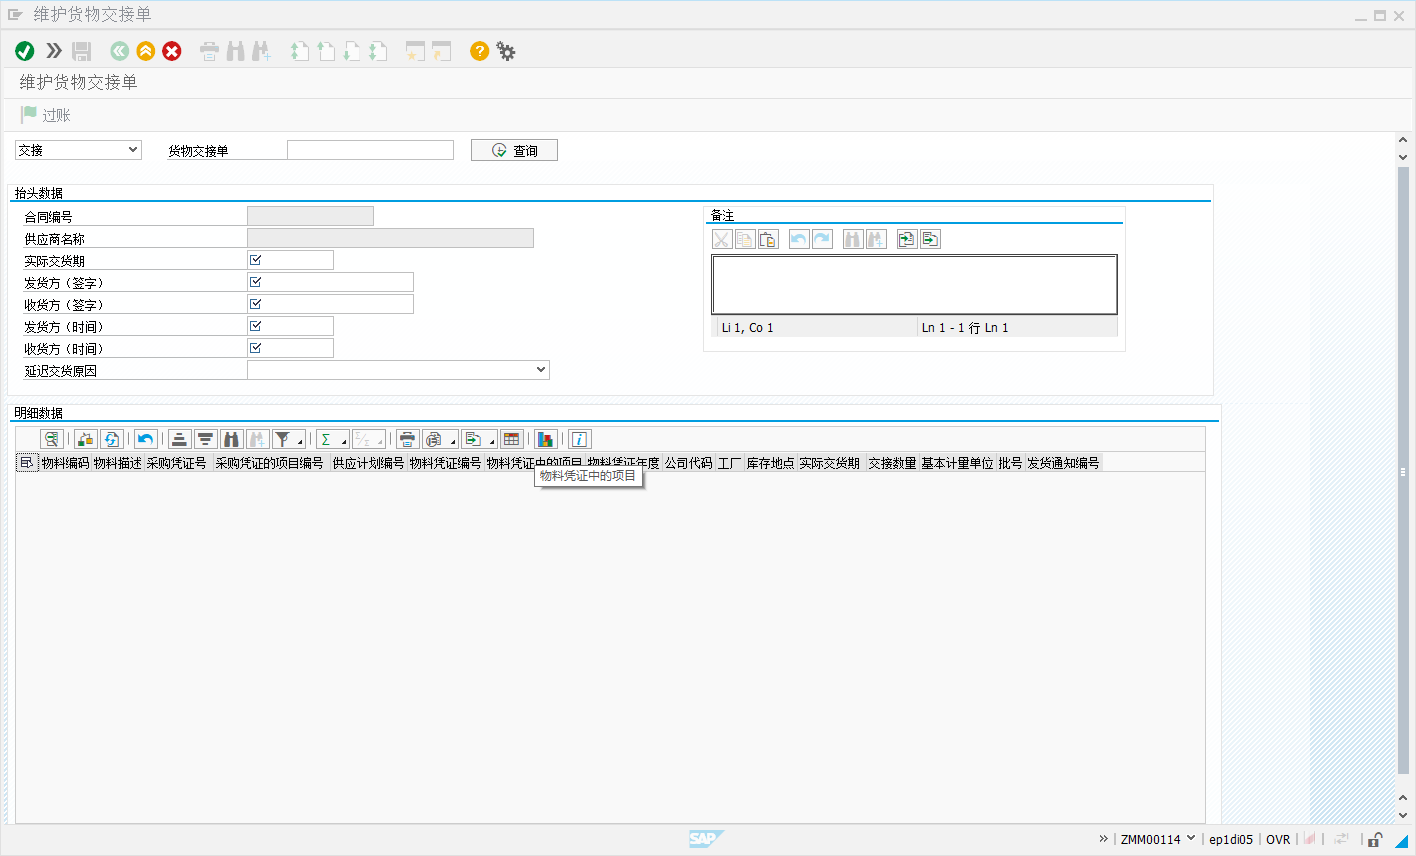
Task: Open Help via the question mark icon
Action: coord(480,51)
